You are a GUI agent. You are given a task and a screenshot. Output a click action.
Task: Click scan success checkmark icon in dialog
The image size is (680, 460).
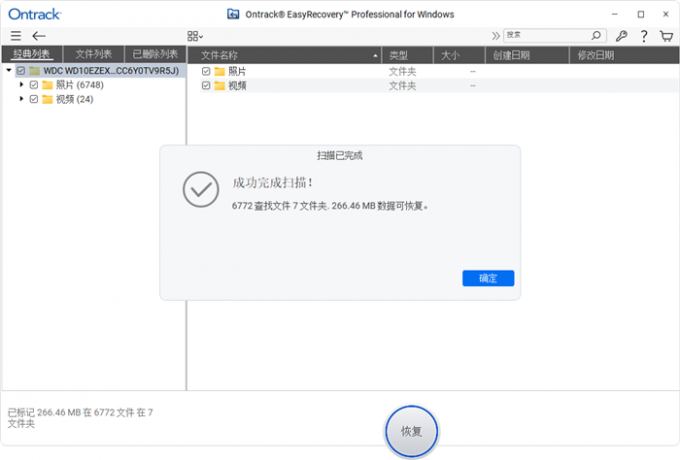[200, 189]
